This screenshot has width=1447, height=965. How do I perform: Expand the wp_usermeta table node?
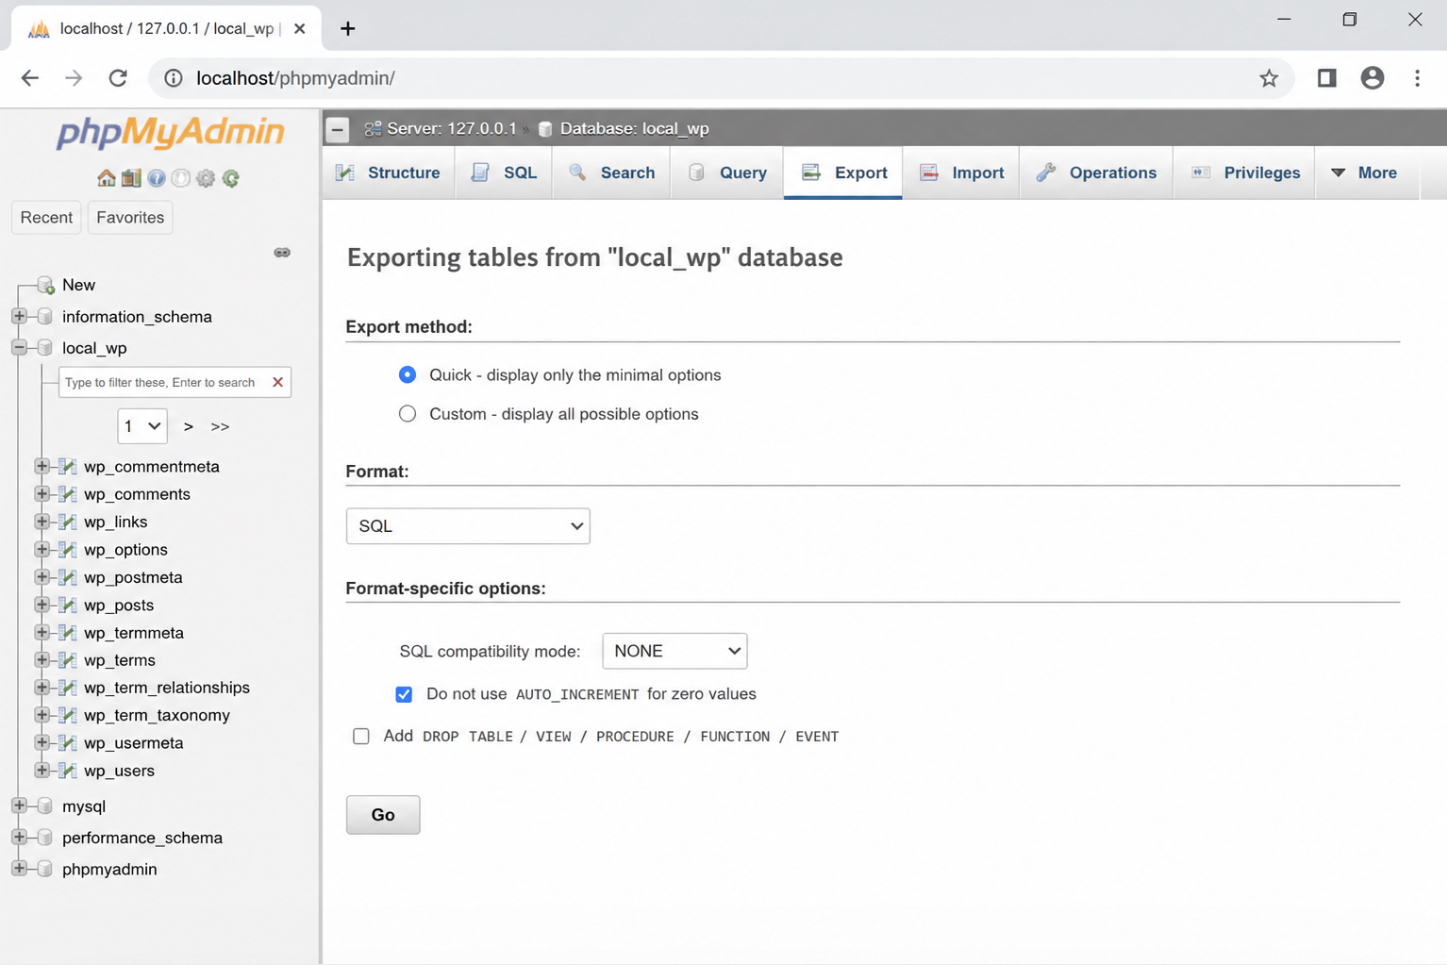(x=42, y=743)
